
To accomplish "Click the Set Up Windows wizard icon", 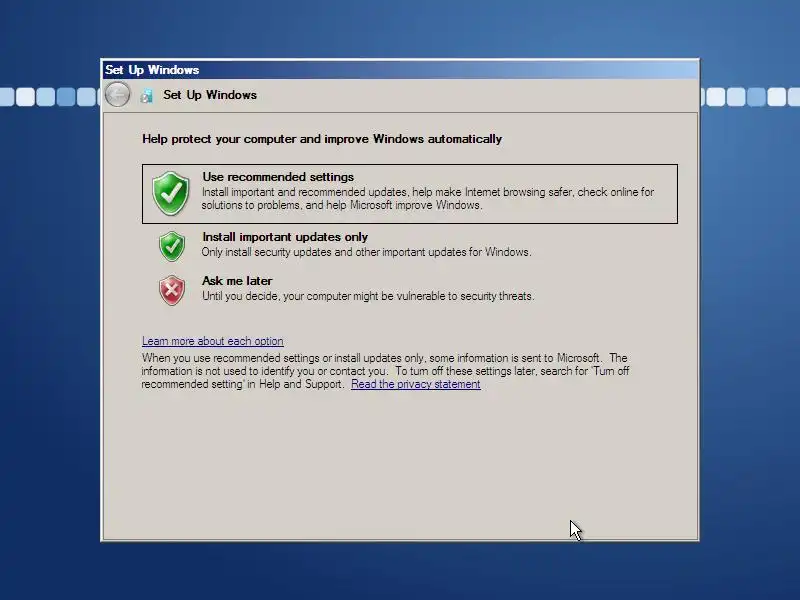I will [x=146, y=95].
